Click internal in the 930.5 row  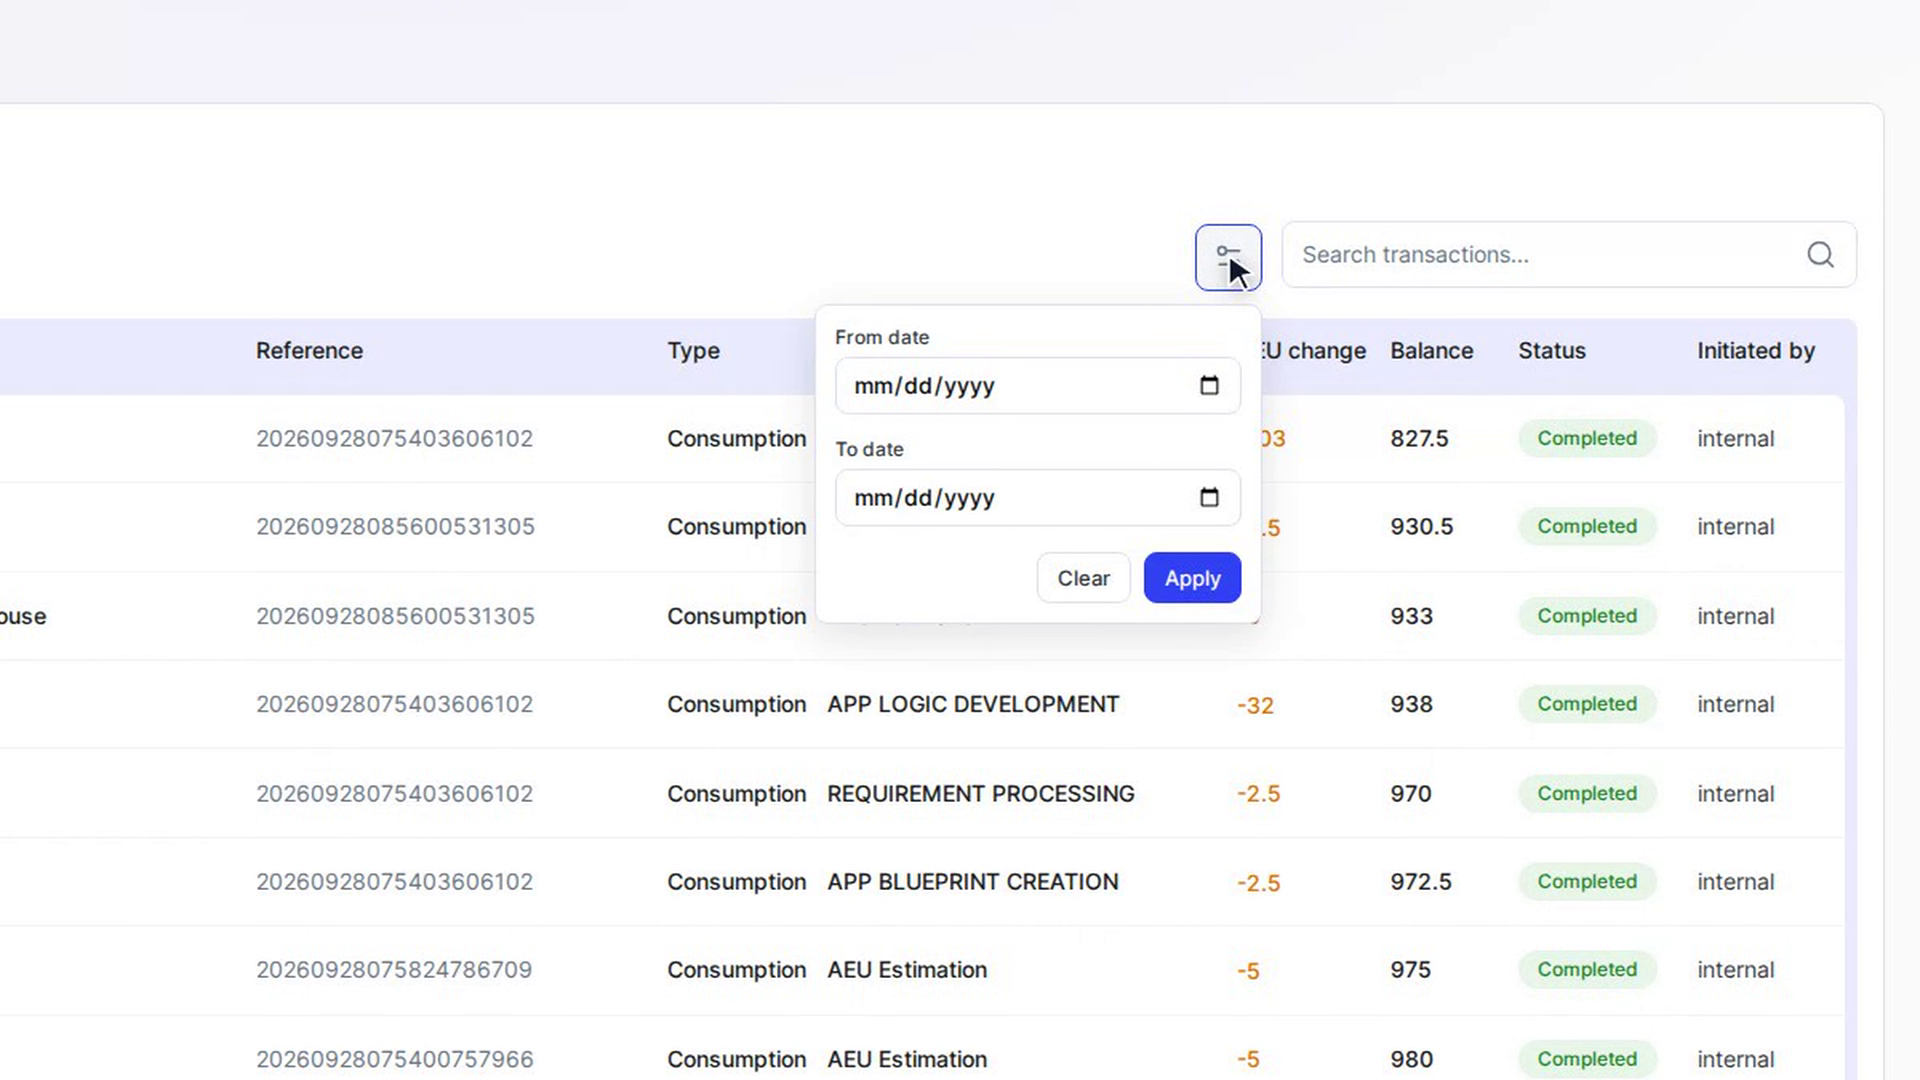coord(1735,527)
